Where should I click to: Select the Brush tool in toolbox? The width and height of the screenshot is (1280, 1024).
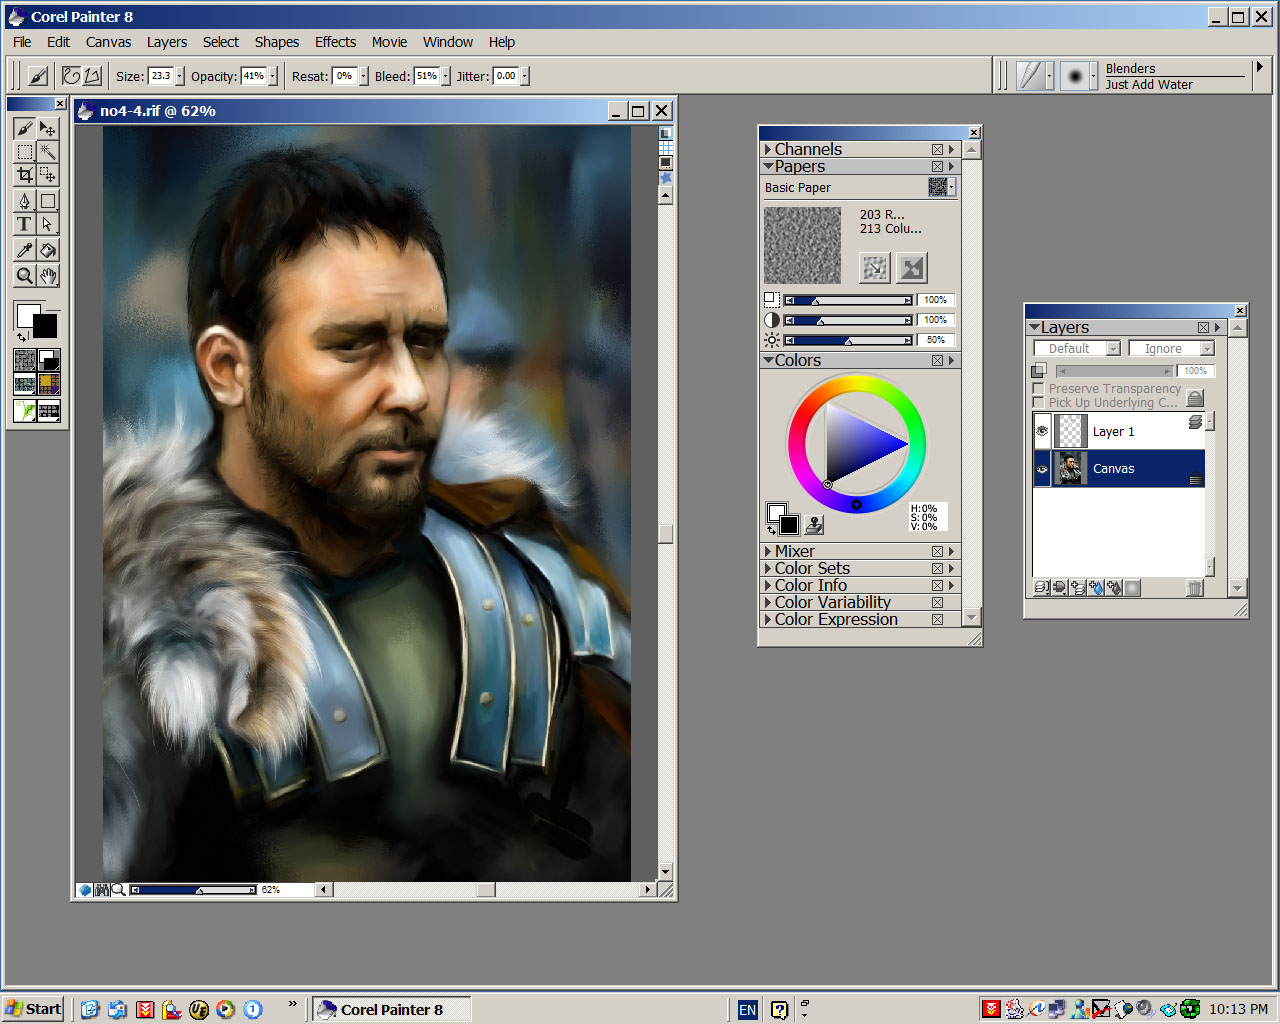coord(25,128)
